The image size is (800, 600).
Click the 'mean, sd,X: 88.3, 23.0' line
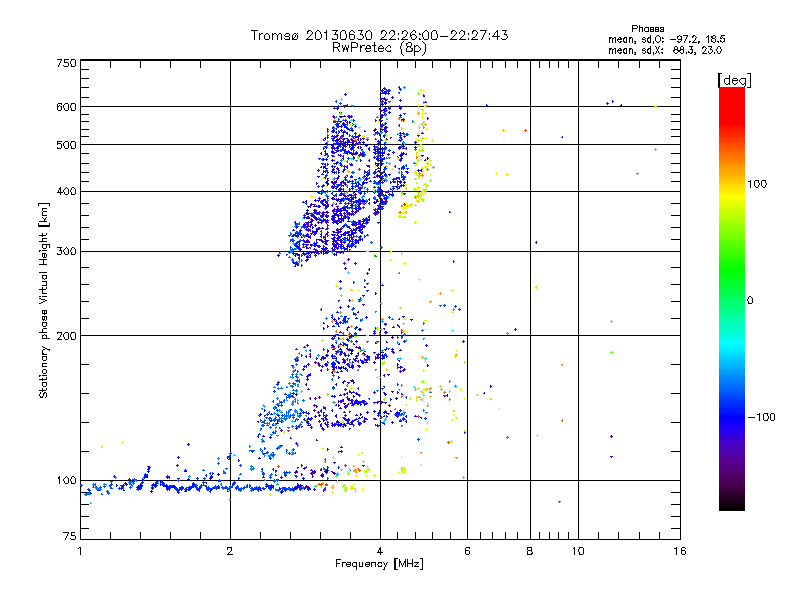665,50
